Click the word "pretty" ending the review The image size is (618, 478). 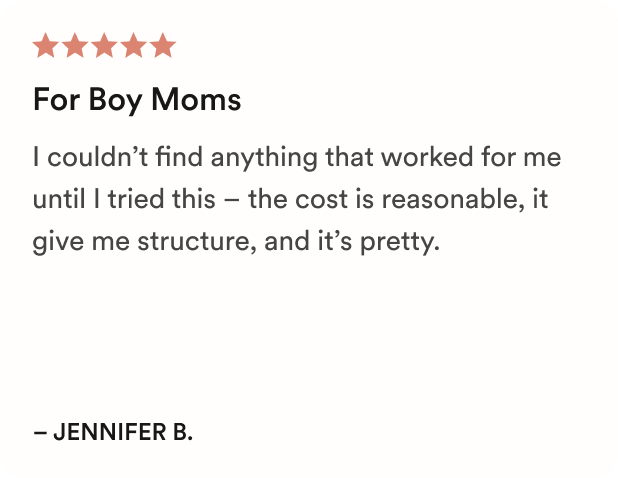tap(400, 242)
